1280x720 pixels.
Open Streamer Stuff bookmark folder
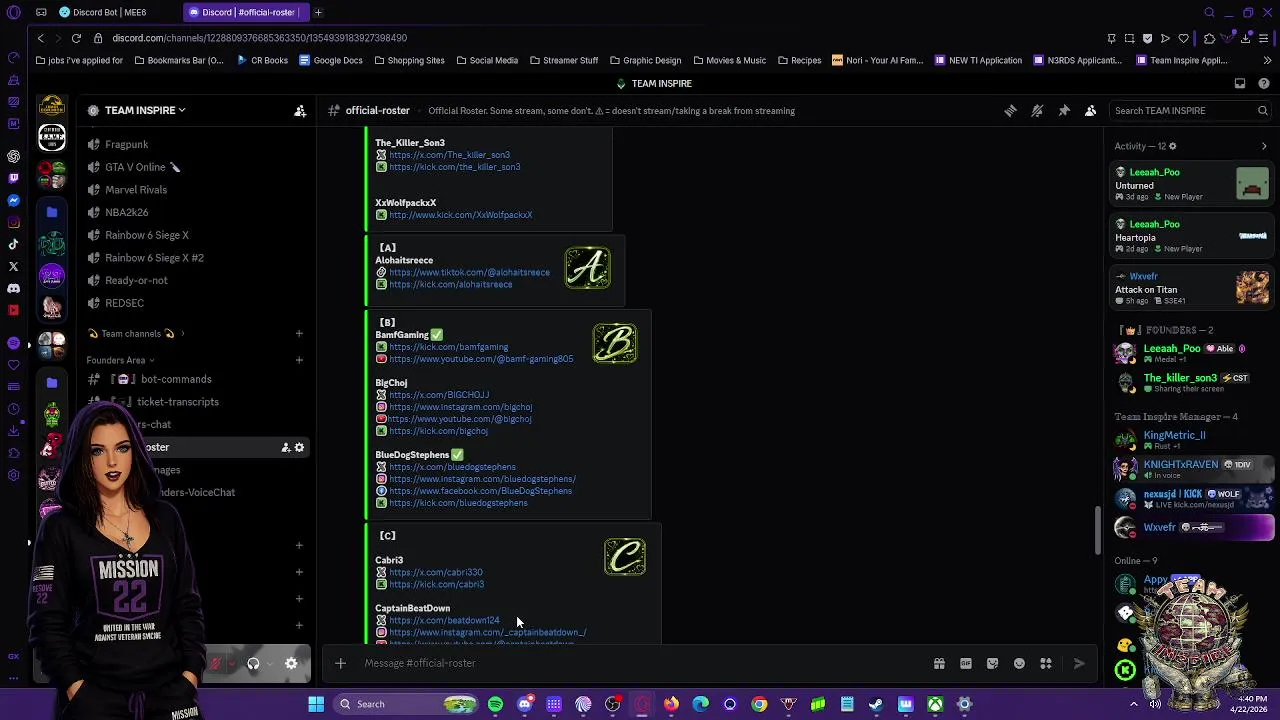[563, 60]
